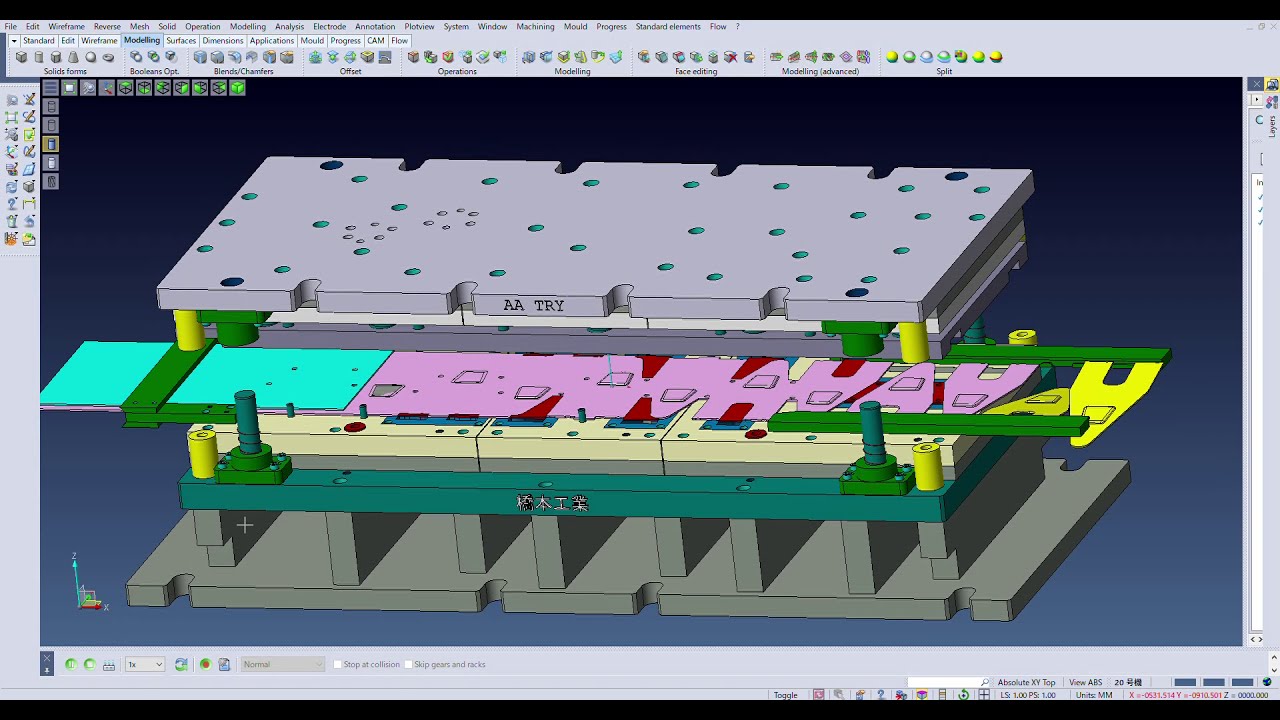Viewport: 1280px width, 720px height.
Task: Open the Plotview menu
Action: (x=419, y=27)
